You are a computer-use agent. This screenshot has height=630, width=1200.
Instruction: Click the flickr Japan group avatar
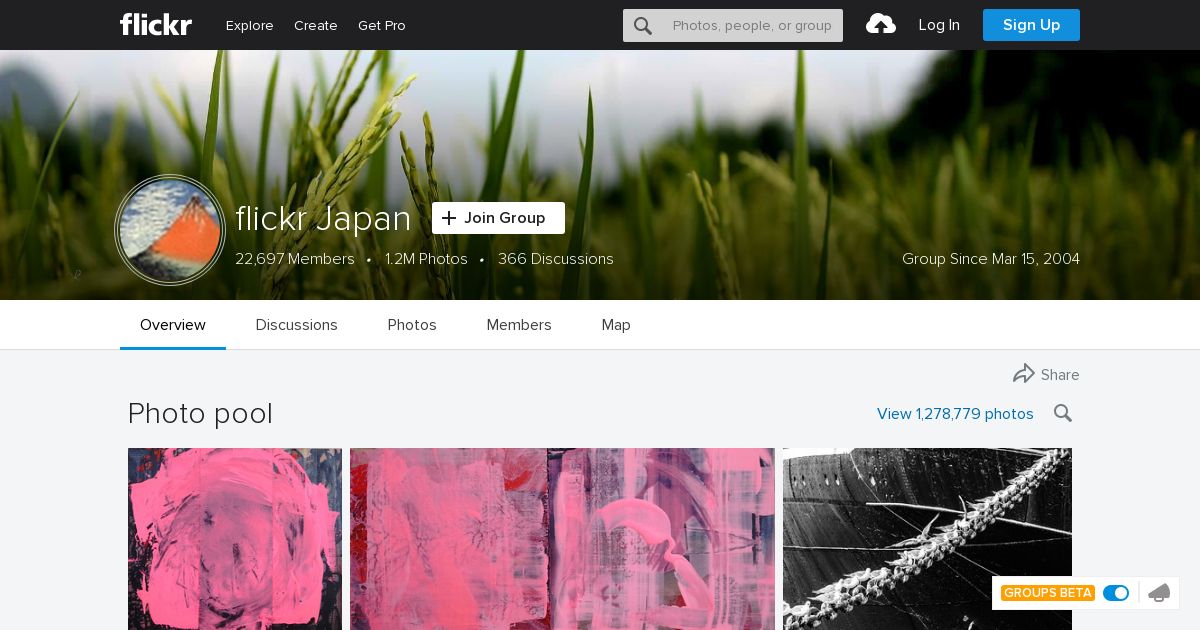click(170, 230)
